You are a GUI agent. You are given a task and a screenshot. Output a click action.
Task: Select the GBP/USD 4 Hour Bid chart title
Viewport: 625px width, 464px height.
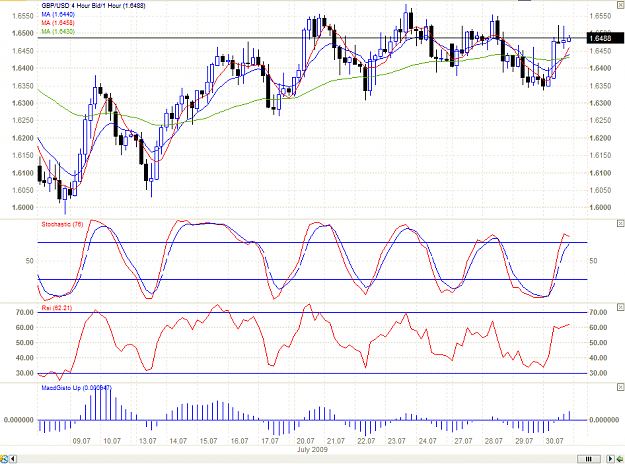point(93,6)
